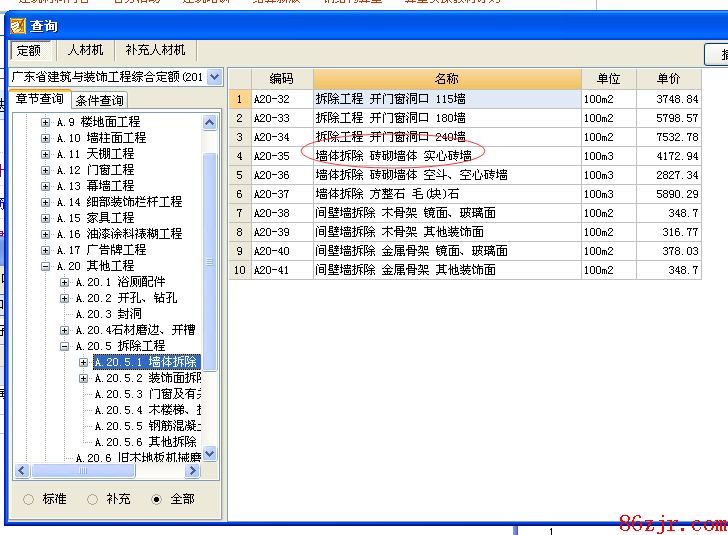The width and height of the screenshot is (728, 535).
Task: Collapse the A.20.5 拆除工程 node
Action: tap(64, 346)
